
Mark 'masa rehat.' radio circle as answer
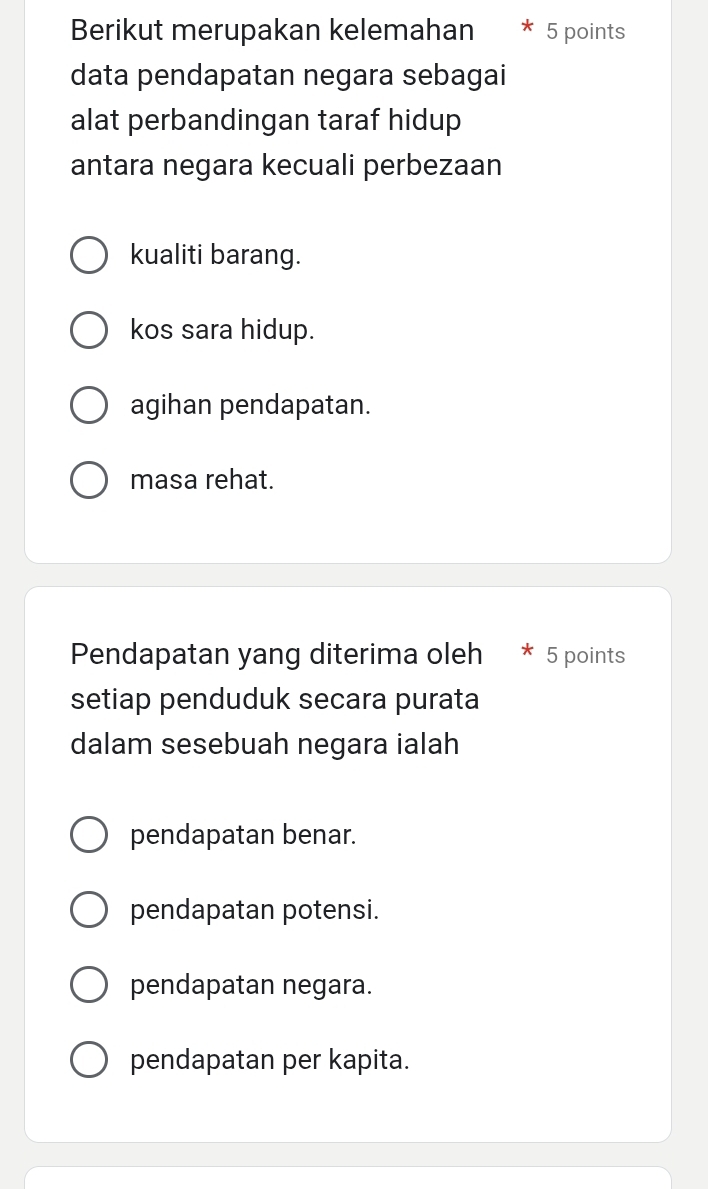[x=89, y=480]
